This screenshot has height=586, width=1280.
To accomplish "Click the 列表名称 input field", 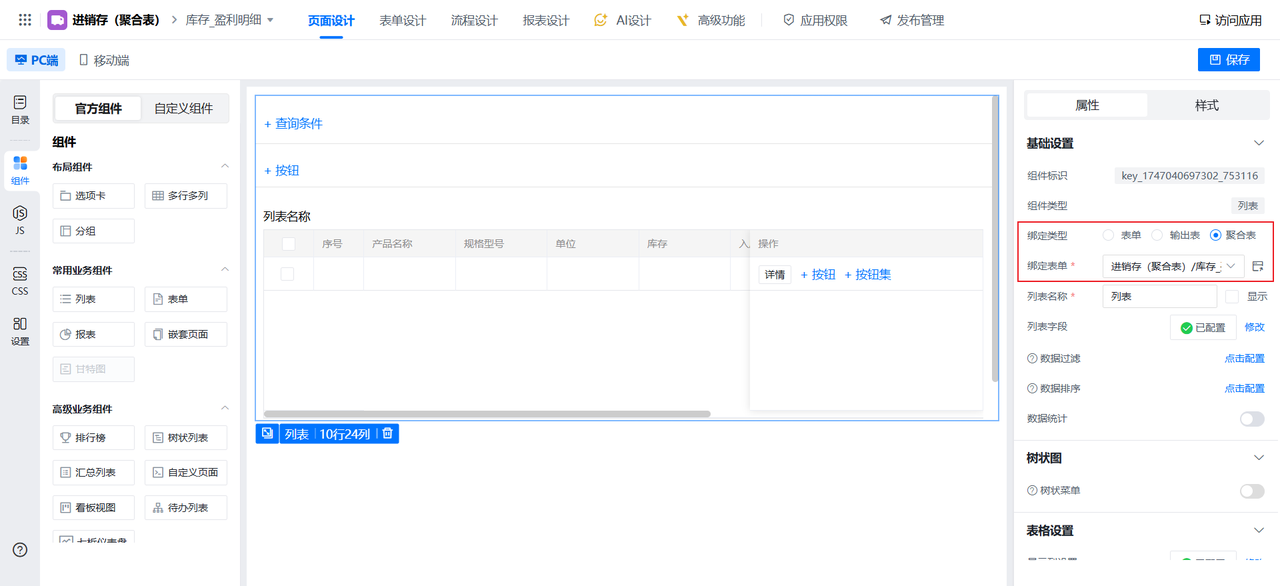I will pyautogui.click(x=1159, y=297).
